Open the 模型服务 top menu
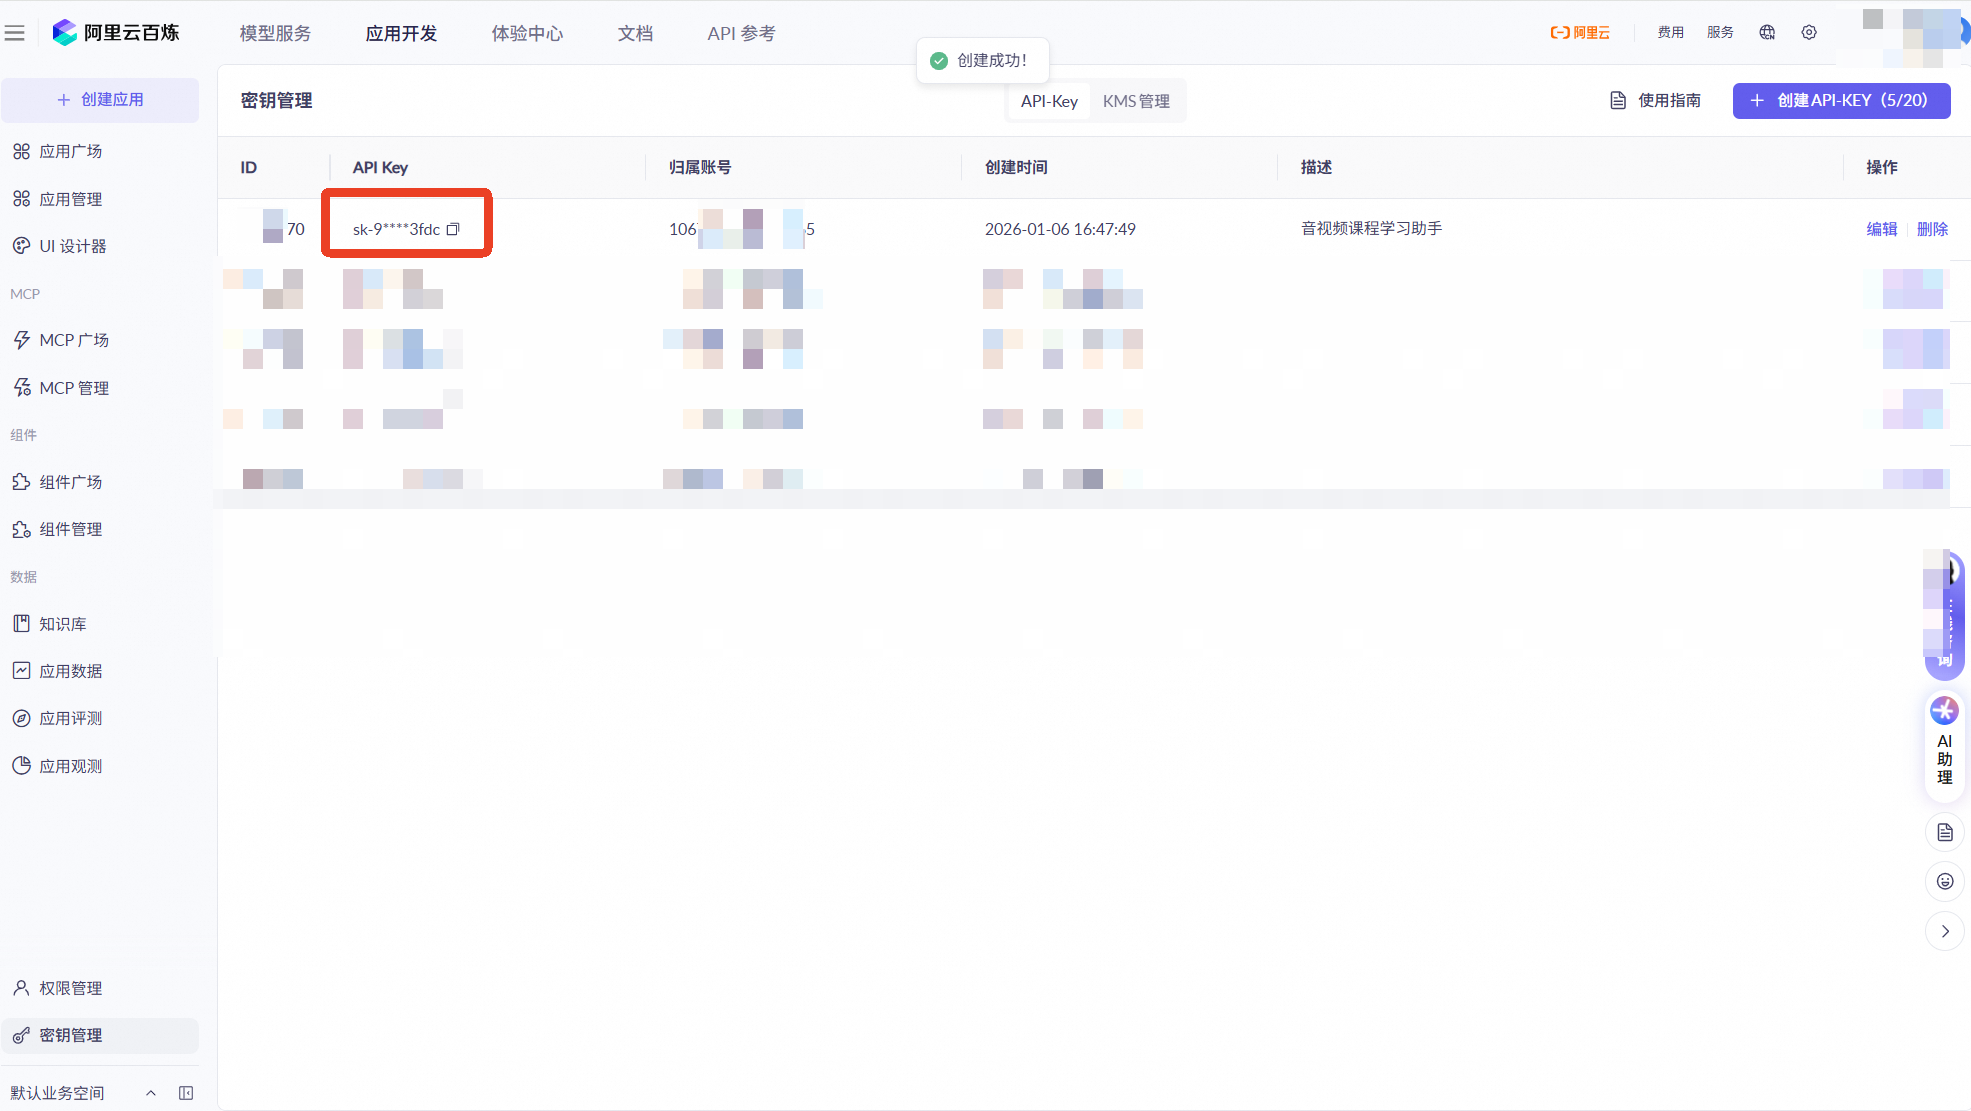The width and height of the screenshot is (1971, 1111). coord(275,33)
